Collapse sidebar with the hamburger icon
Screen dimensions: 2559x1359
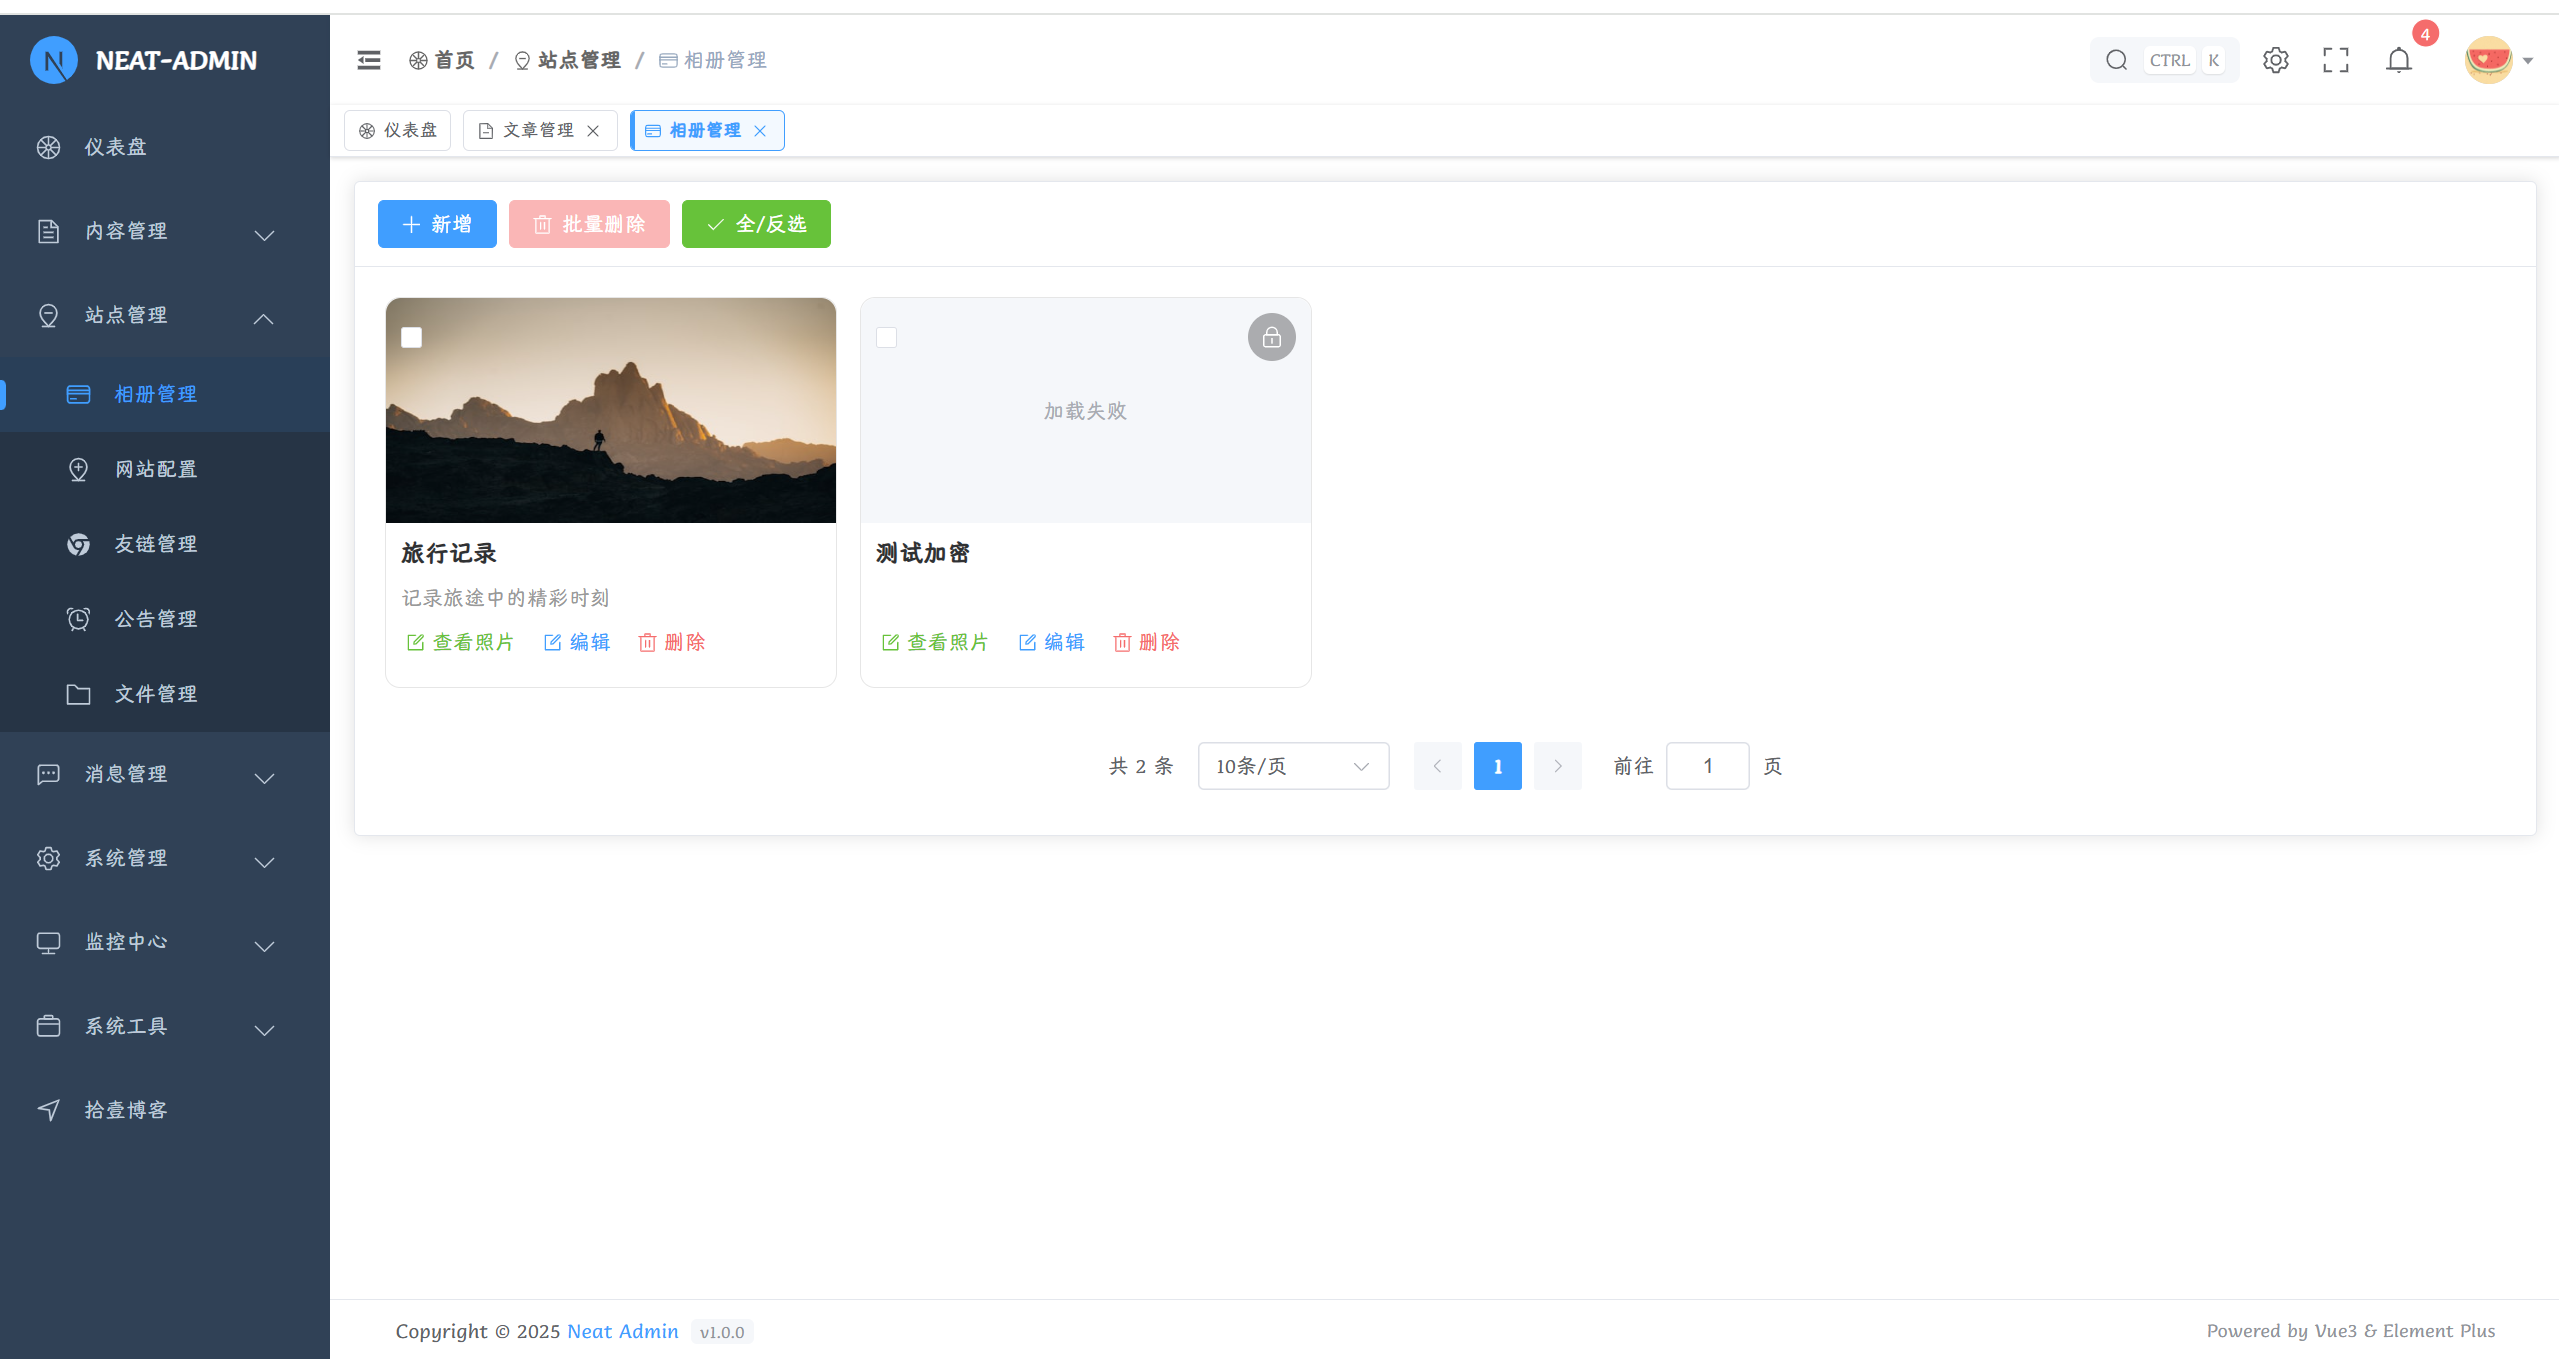pyautogui.click(x=369, y=60)
